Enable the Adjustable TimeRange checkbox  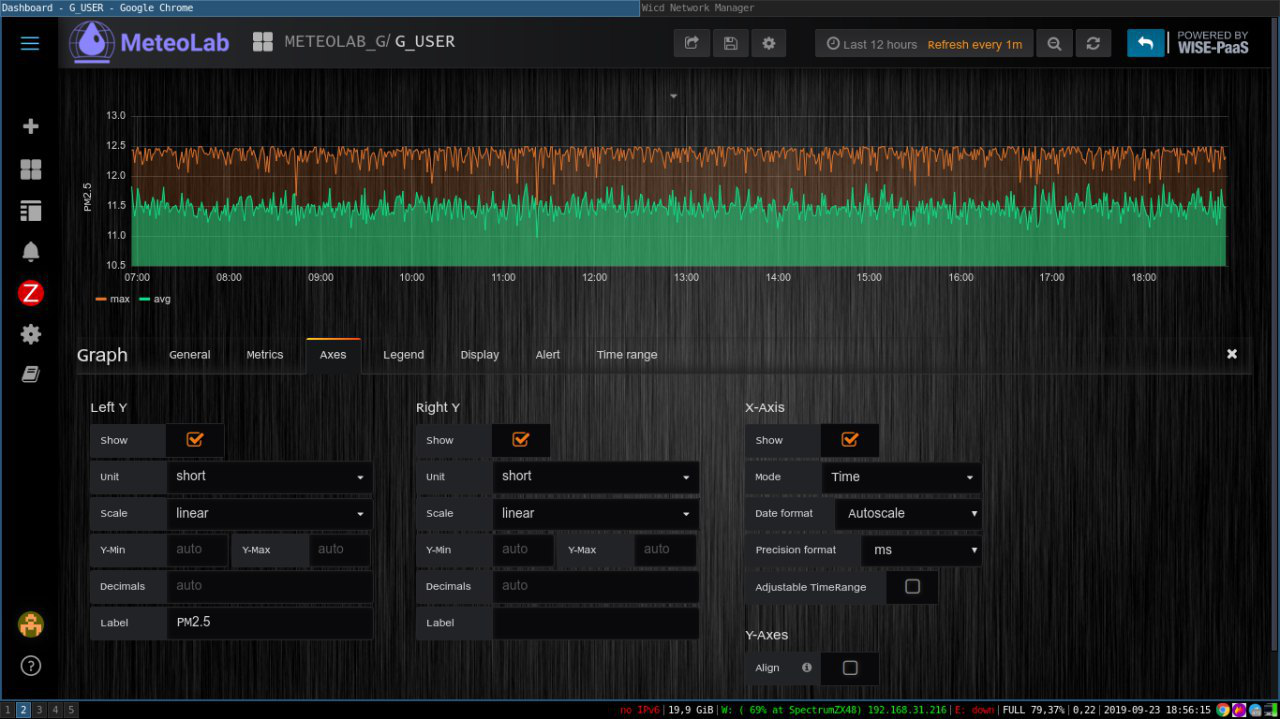click(x=912, y=587)
